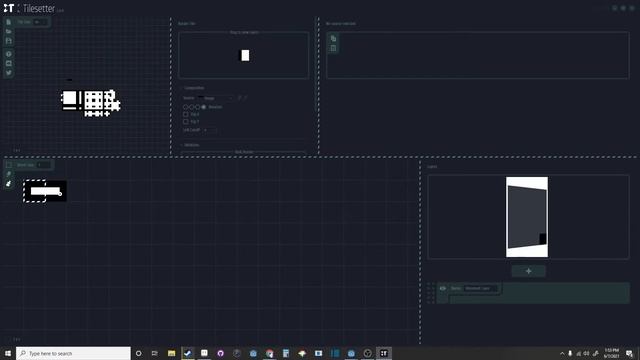Screen dimensions: 640x360
Task: Enable the Flip X checkbox
Action: pyautogui.click(x=186, y=114)
